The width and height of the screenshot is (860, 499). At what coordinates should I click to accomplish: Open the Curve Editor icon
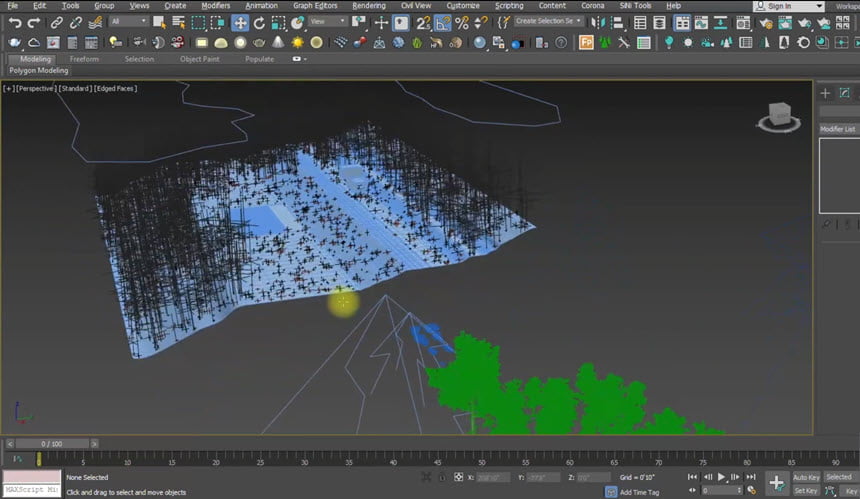click(x=701, y=23)
